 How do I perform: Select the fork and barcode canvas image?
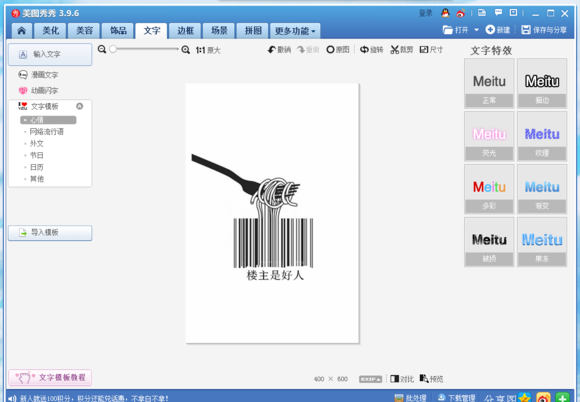272,213
